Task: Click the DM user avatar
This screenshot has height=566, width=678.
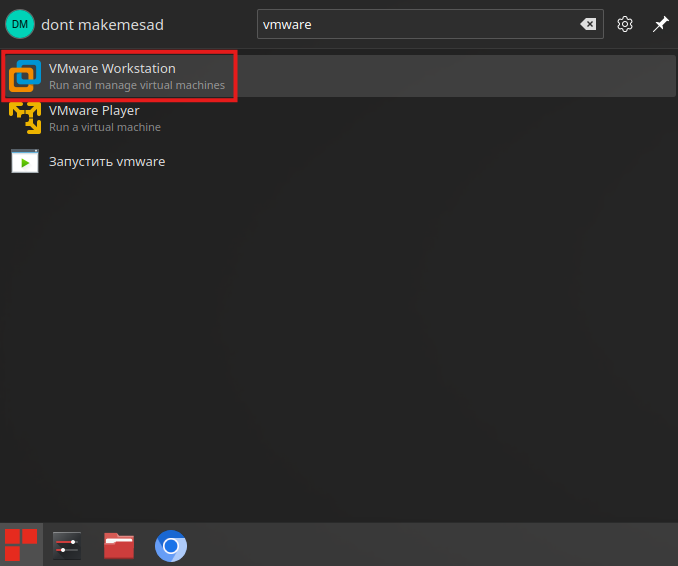Action: (19, 24)
